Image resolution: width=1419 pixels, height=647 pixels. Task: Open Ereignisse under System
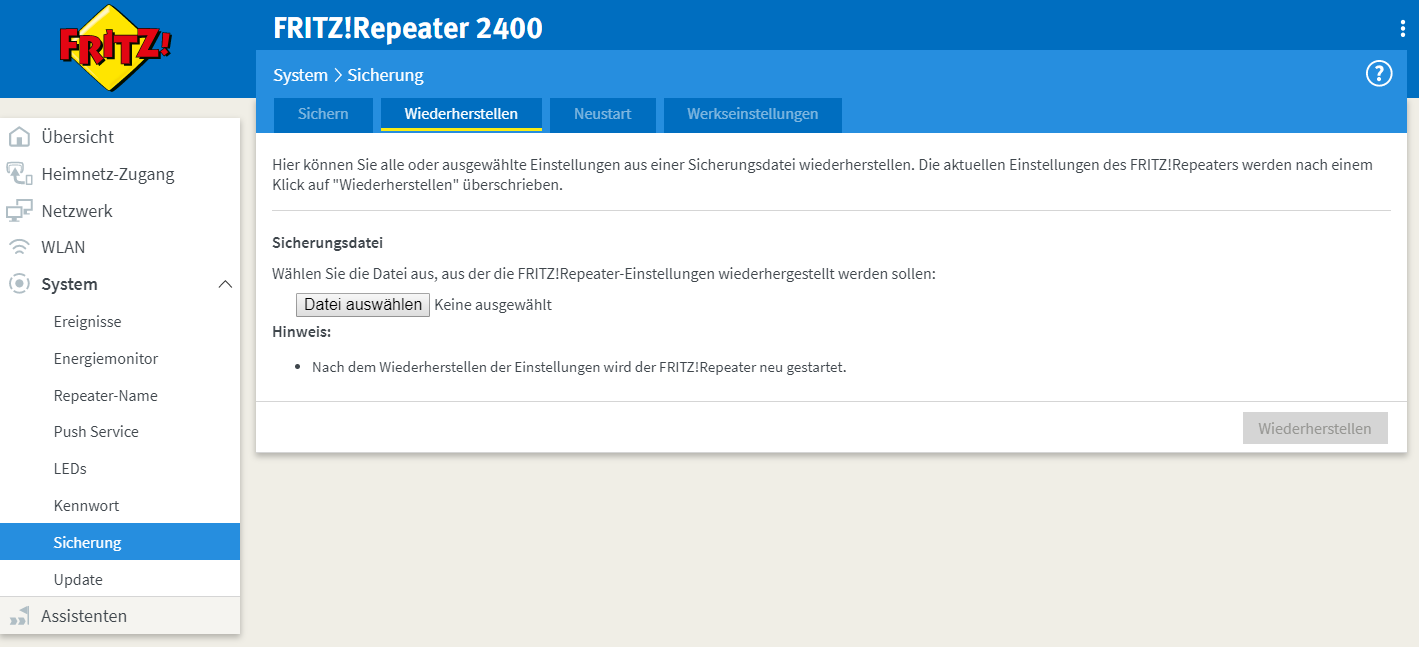click(x=120, y=322)
